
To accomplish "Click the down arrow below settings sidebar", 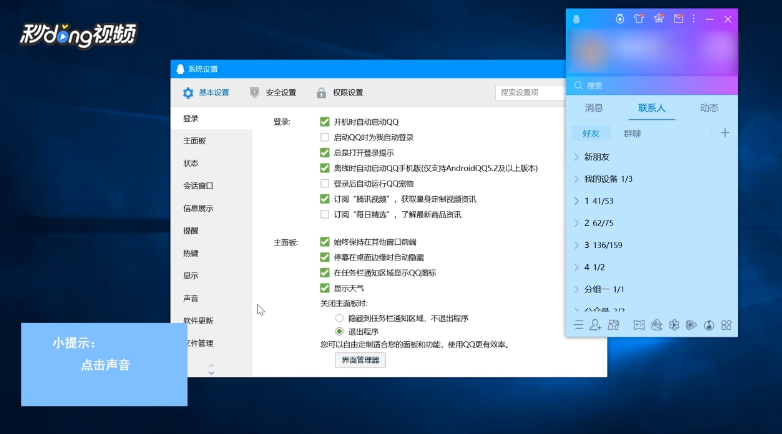I will (x=211, y=373).
